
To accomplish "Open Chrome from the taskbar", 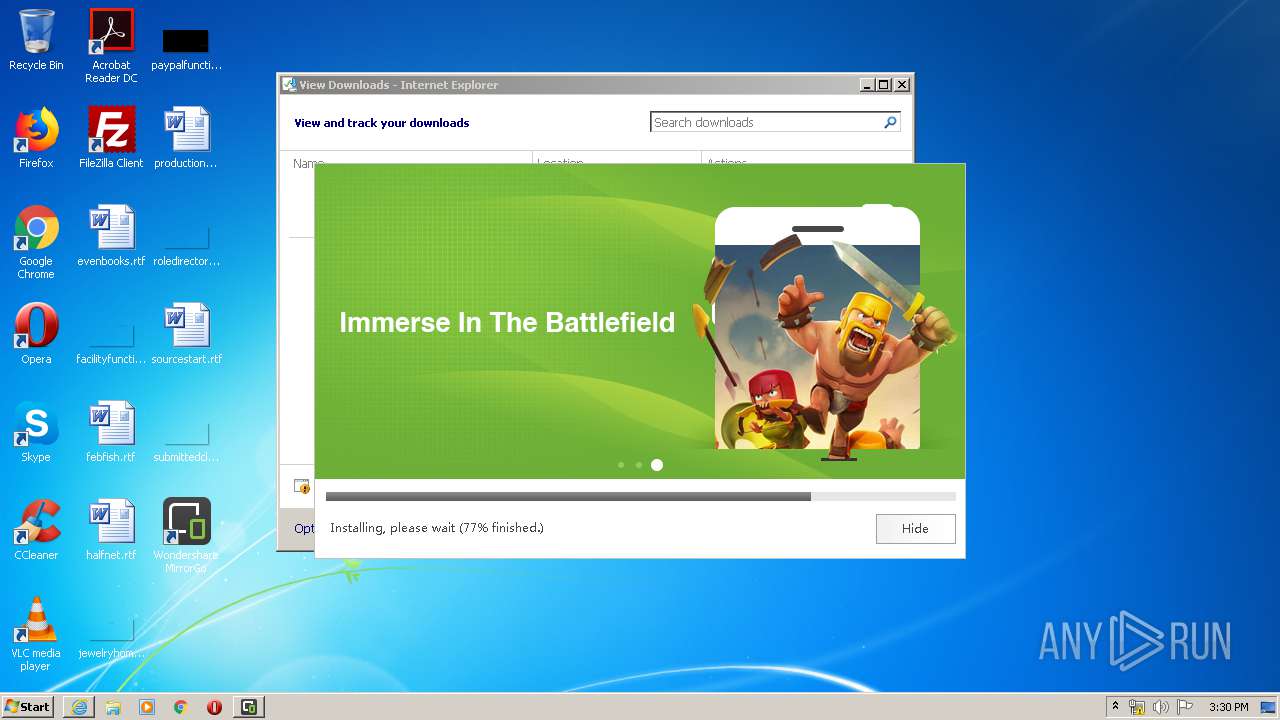I will click(x=181, y=707).
